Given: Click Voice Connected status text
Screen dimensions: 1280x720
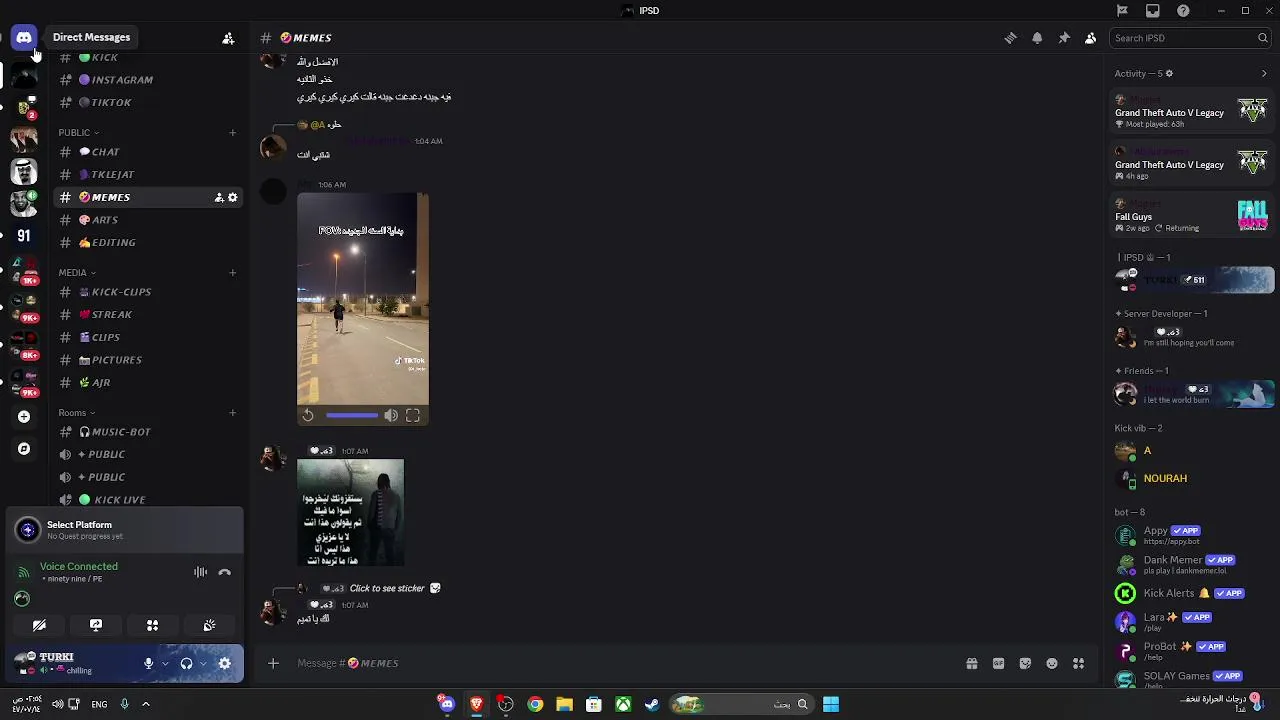Looking at the screenshot, I should tap(79, 566).
